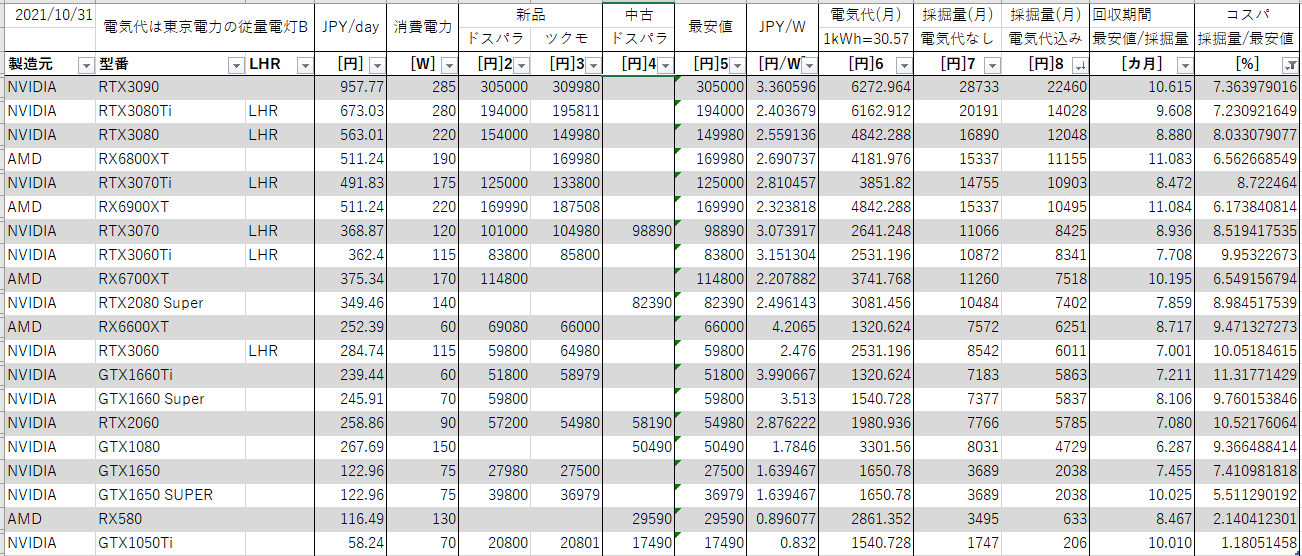The height and width of the screenshot is (556, 1302).
Task: Select the GTX1660 Super model cell
Action: pos(170,399)
